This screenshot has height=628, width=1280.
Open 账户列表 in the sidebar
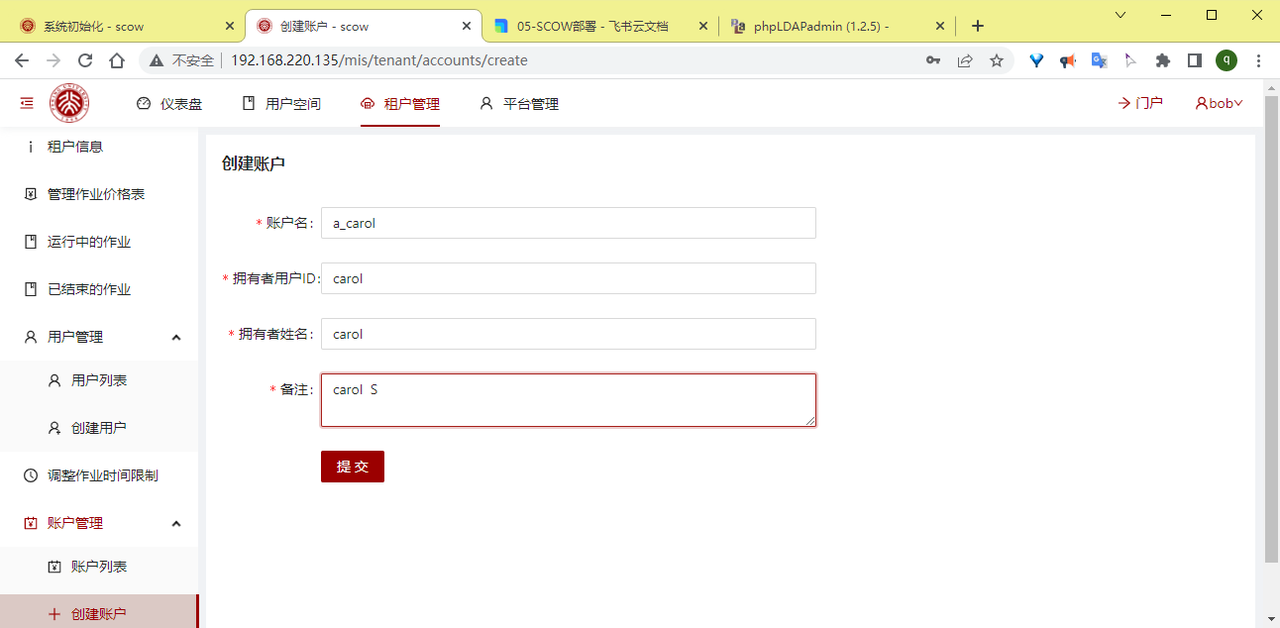point(98,567)
